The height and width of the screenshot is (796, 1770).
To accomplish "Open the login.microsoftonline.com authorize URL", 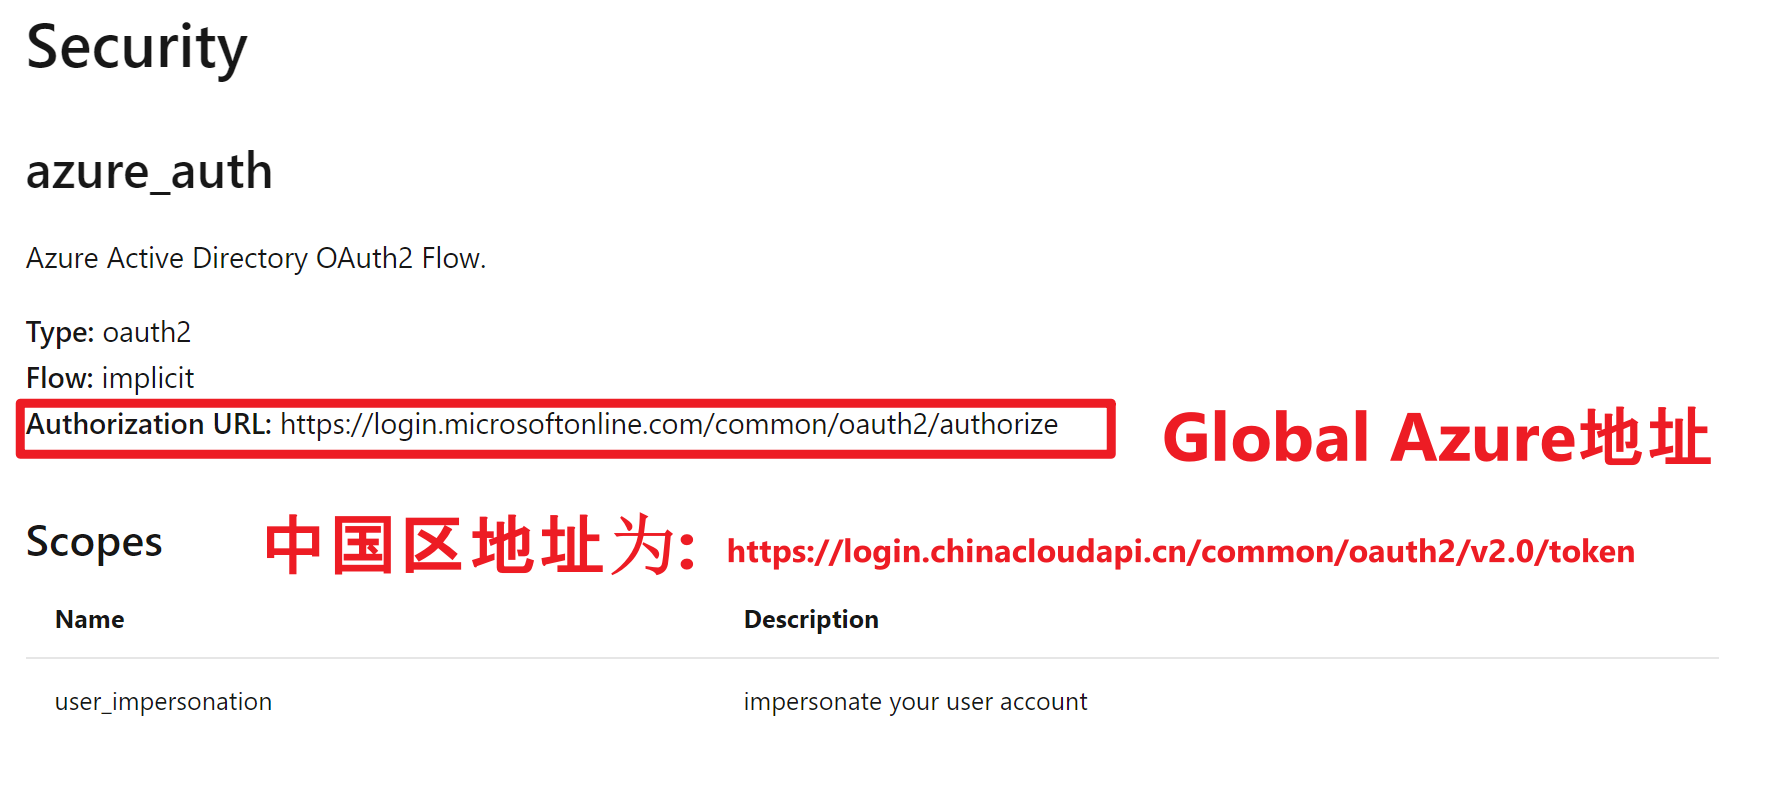I will [669, 425].
